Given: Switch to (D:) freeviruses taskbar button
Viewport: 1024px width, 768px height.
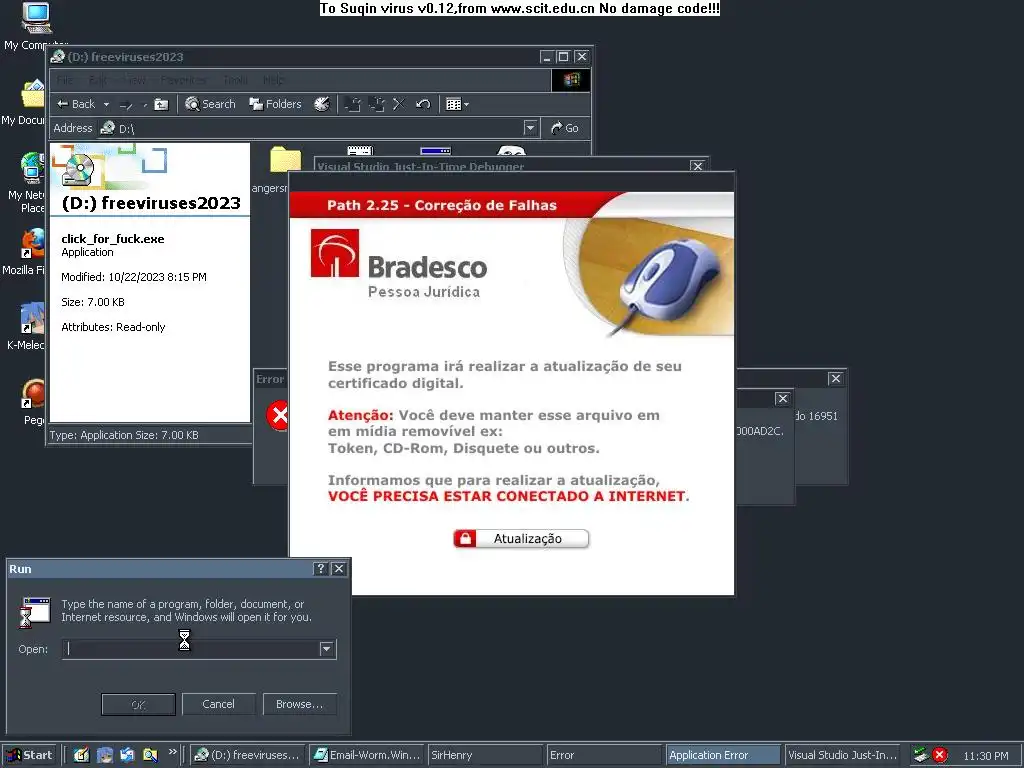Looking at the screenshot, I should [x=247, y=755].
